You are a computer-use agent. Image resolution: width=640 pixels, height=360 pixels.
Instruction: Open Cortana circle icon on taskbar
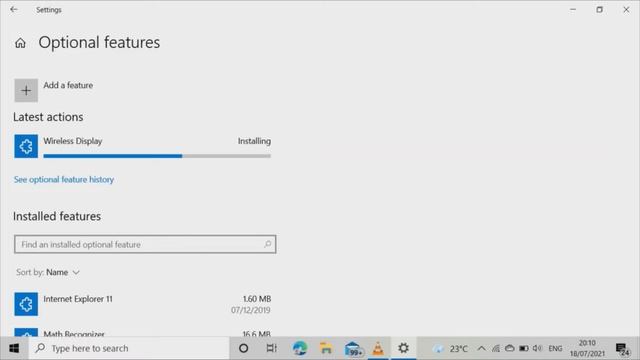coord(244,348)
